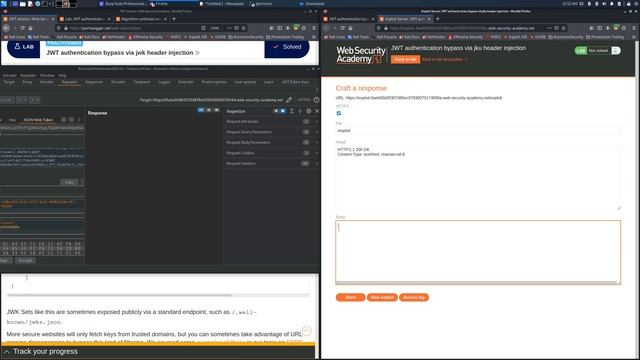Expand Request Attributes section
Screen dimensions: 640x360
271,122
